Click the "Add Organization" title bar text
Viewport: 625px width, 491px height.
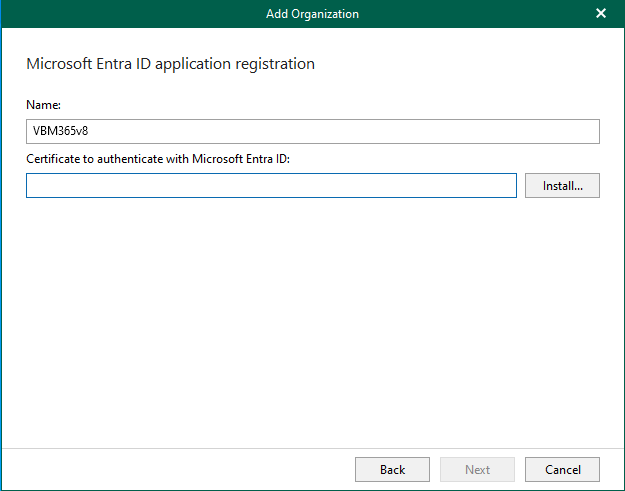pos(312,14)
